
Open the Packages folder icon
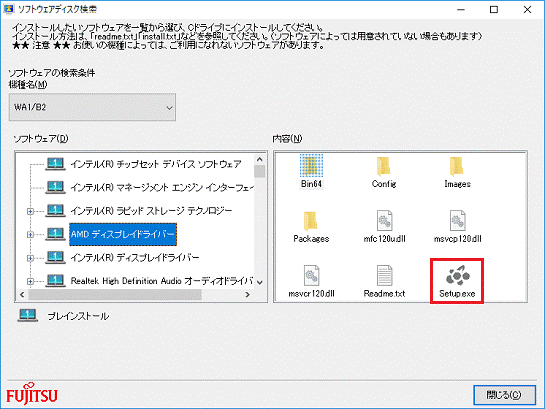pyautogui.click(x=310, y=221)
